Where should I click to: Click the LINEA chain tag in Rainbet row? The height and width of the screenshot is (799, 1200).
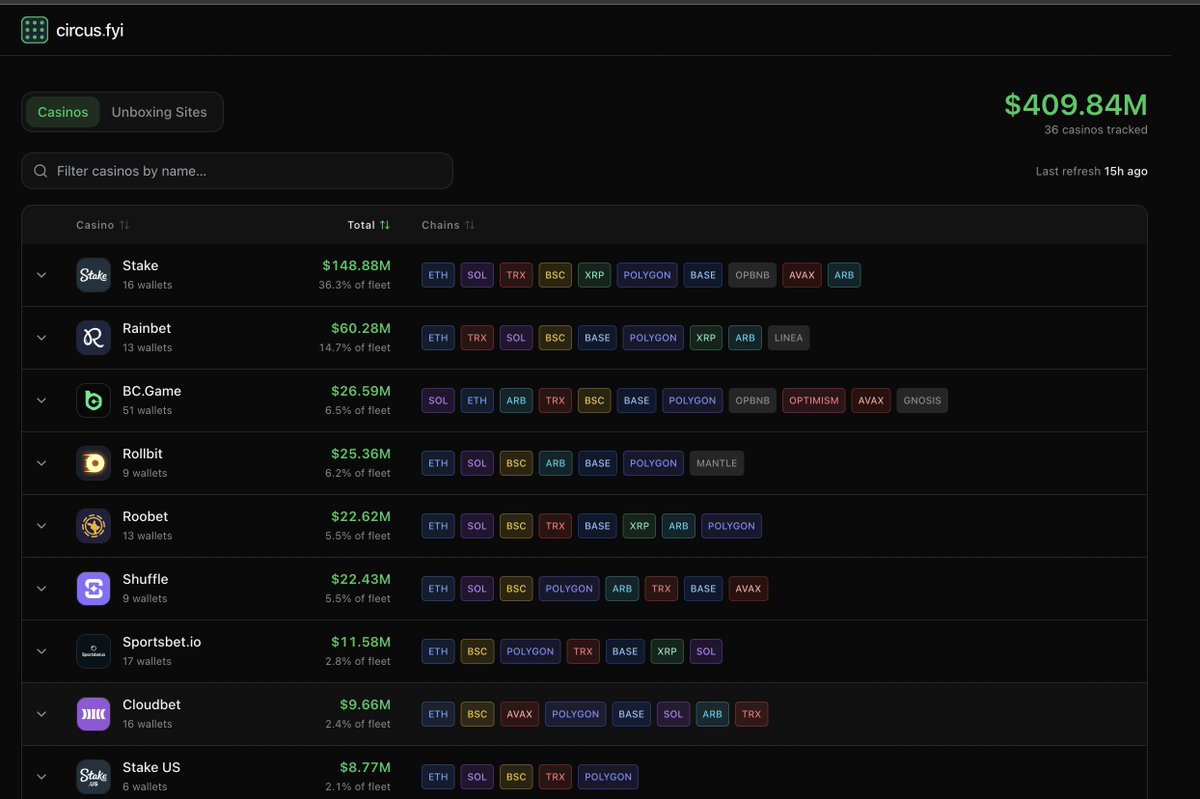coord(788,338)
